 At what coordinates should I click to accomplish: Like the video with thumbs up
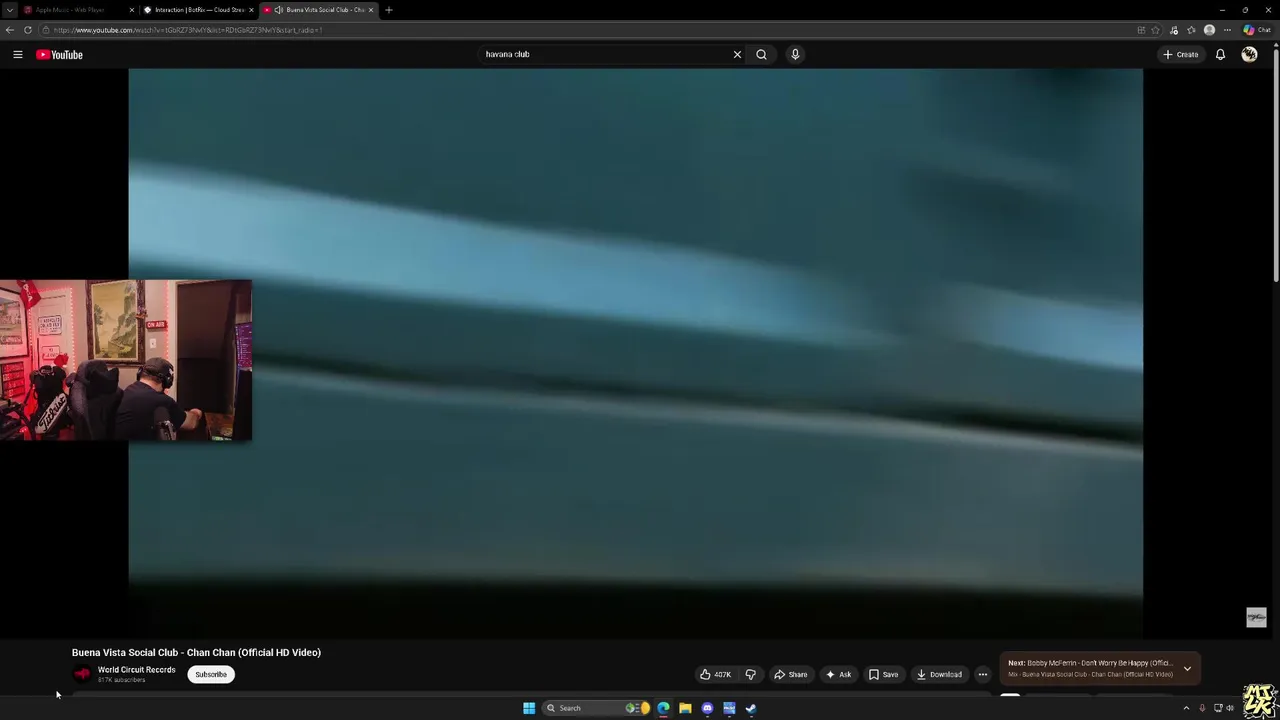pyautogui.click(x=715, y=674)
